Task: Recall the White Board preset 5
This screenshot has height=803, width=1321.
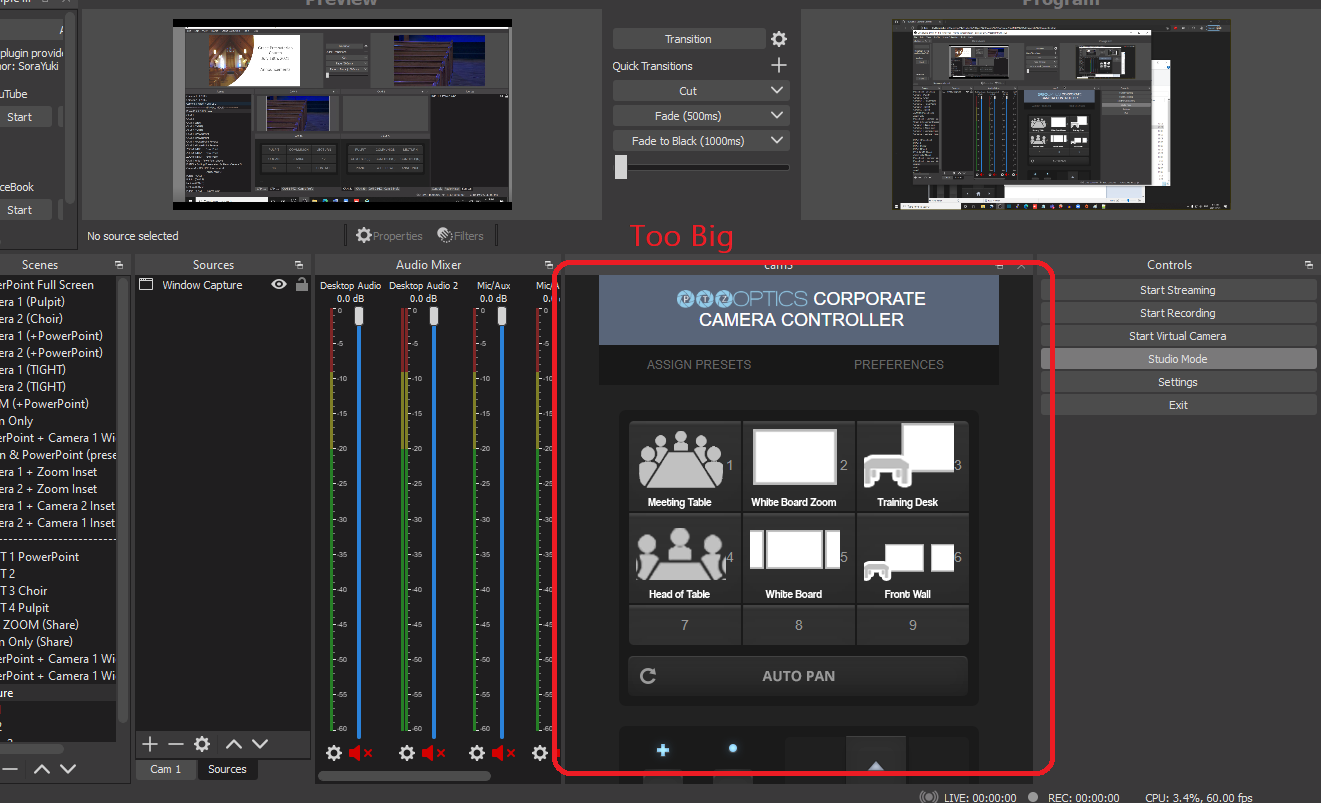Action: pos(799,558)
